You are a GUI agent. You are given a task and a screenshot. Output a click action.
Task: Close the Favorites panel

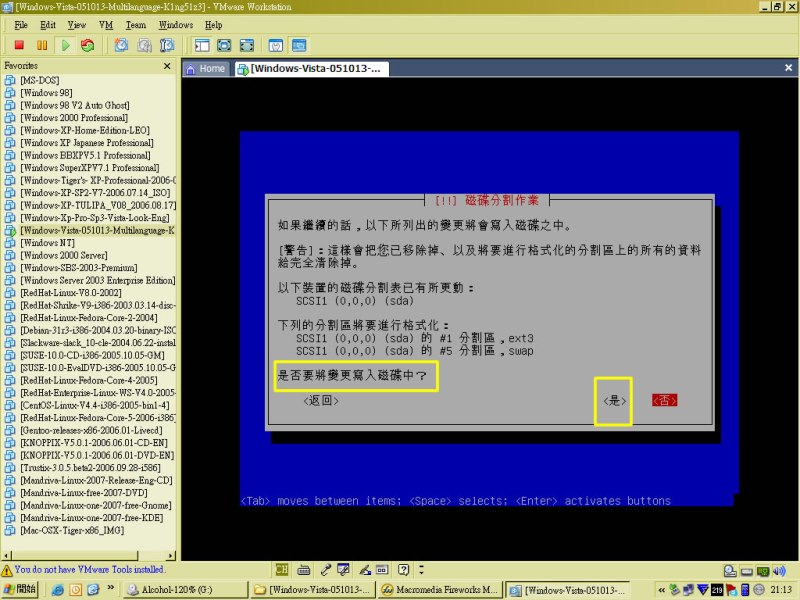tap(167, 66)
